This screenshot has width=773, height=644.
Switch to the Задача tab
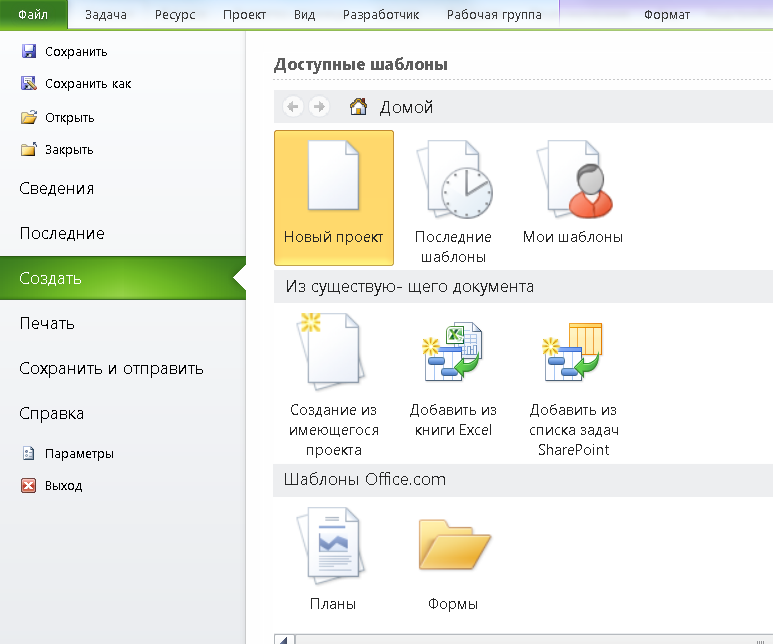click(105, 15)
